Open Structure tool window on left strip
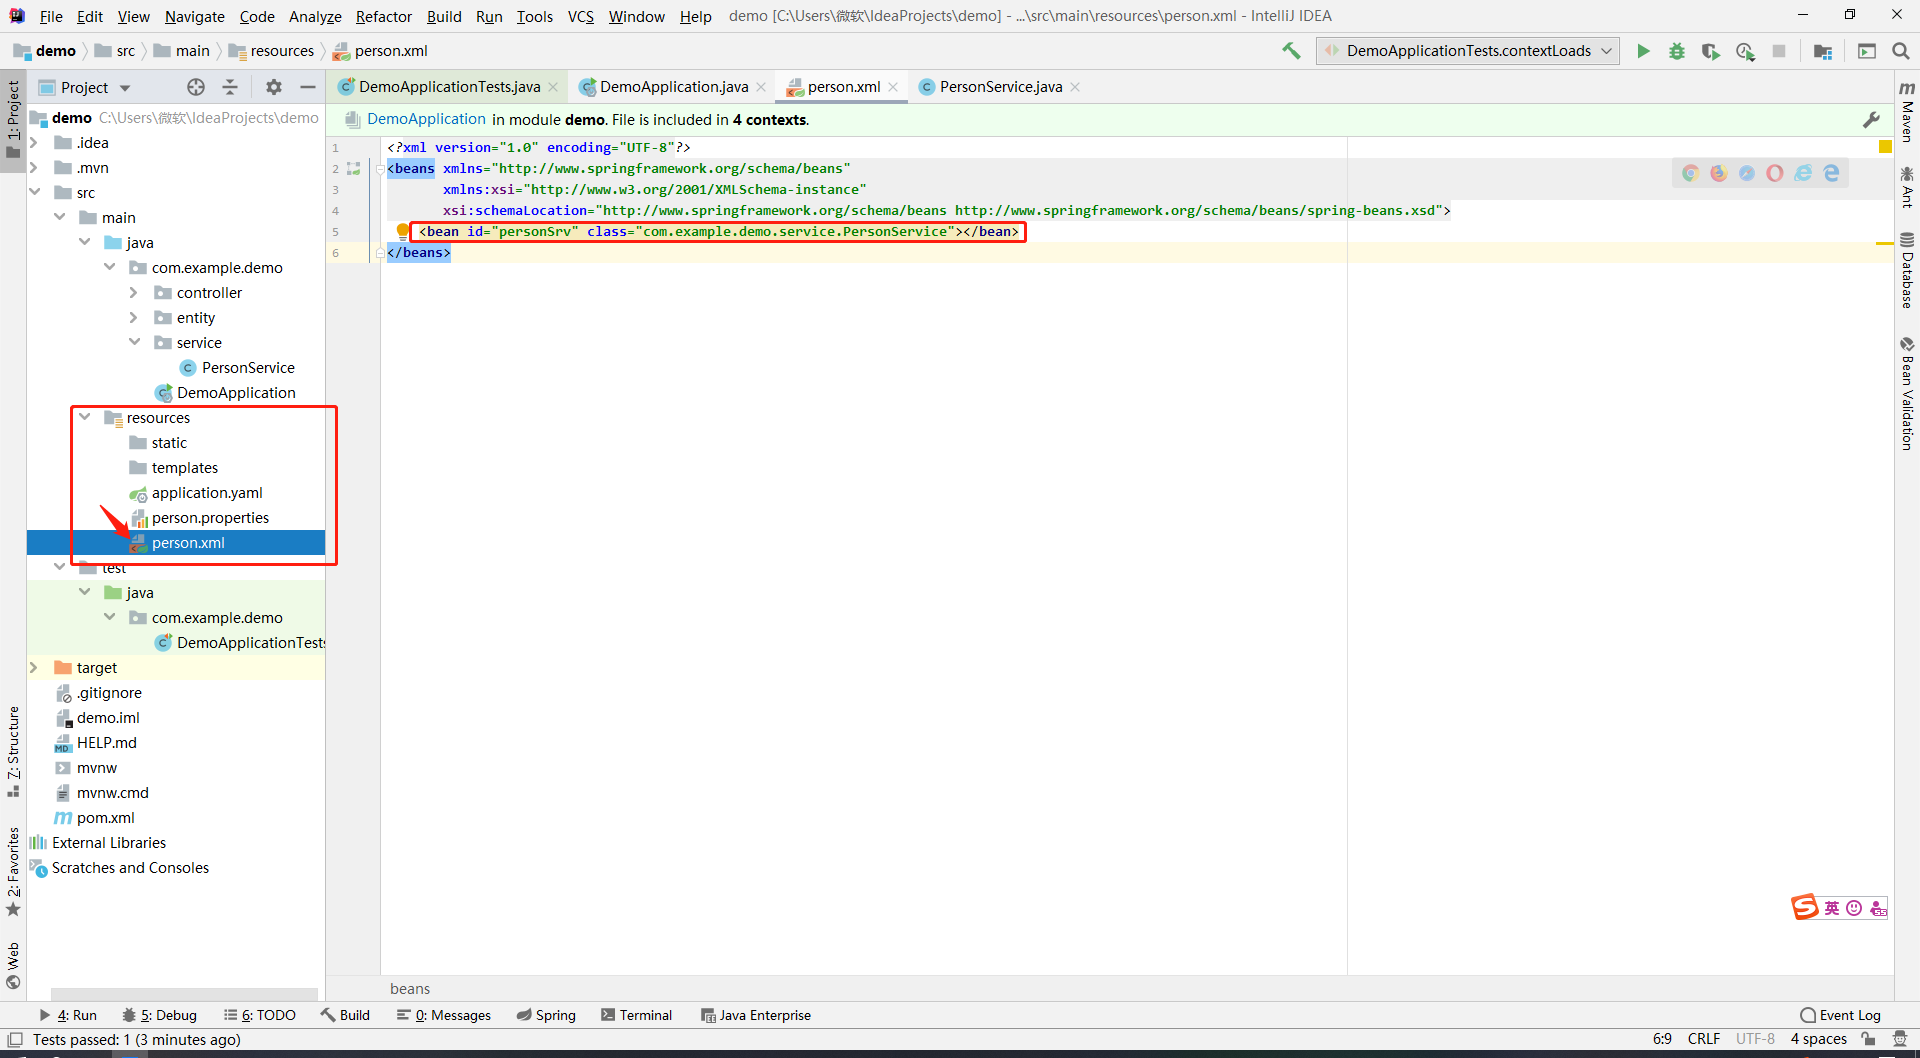Screen dimensions: 1920x1058 tap(13, 752)
